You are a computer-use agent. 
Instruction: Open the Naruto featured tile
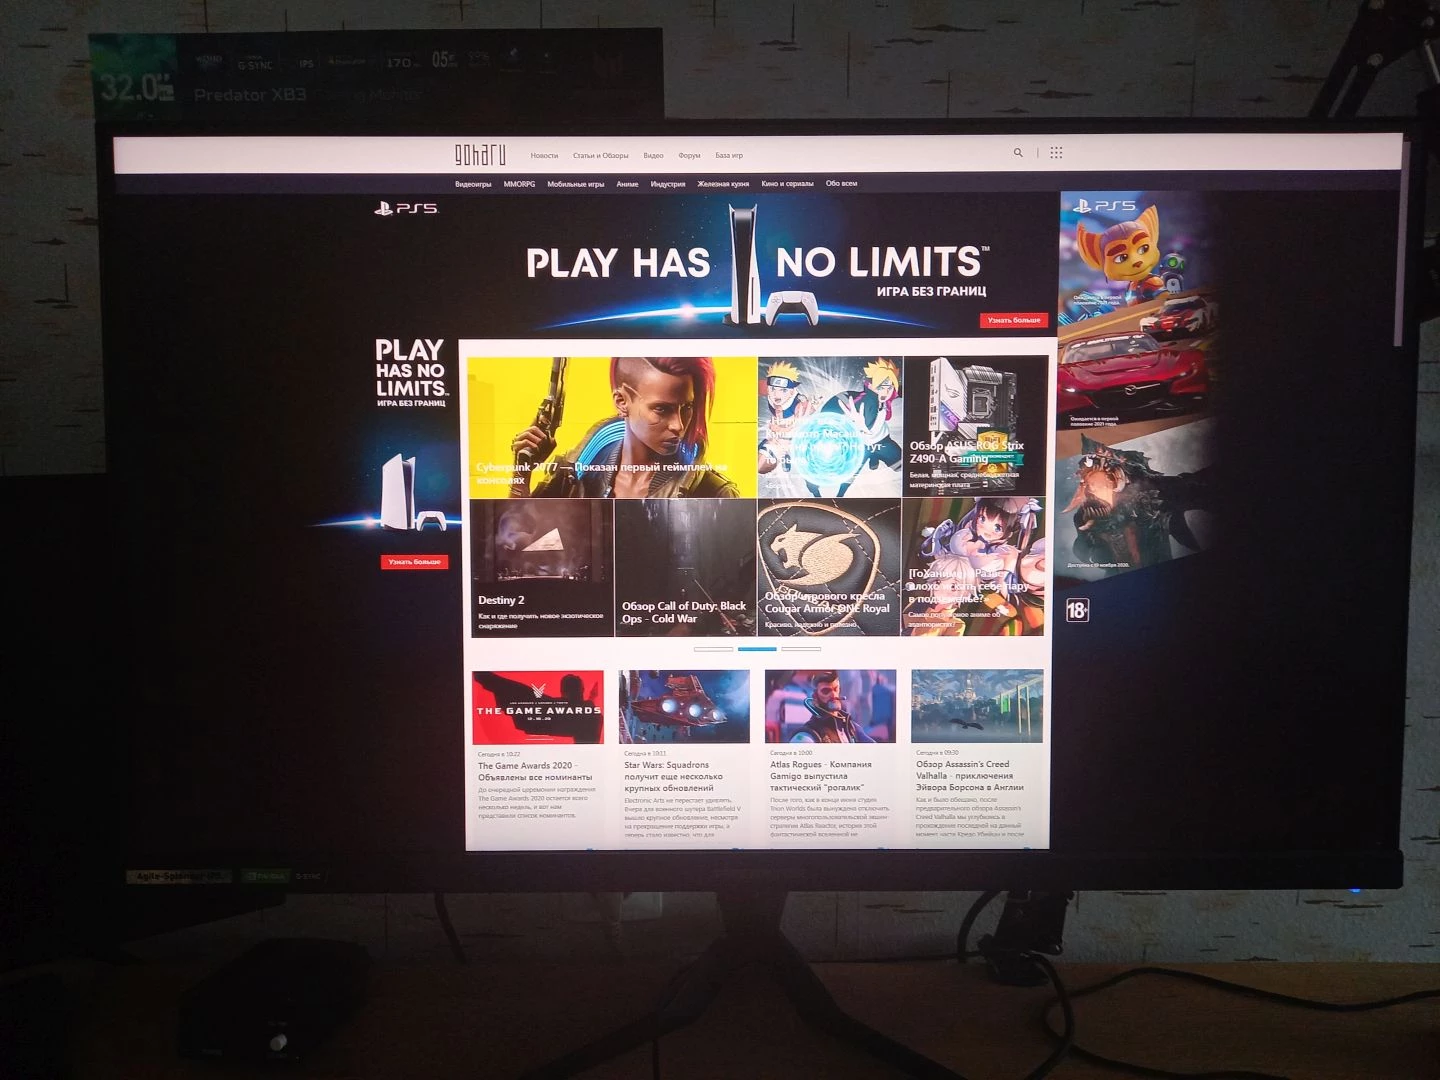(830, 427)
